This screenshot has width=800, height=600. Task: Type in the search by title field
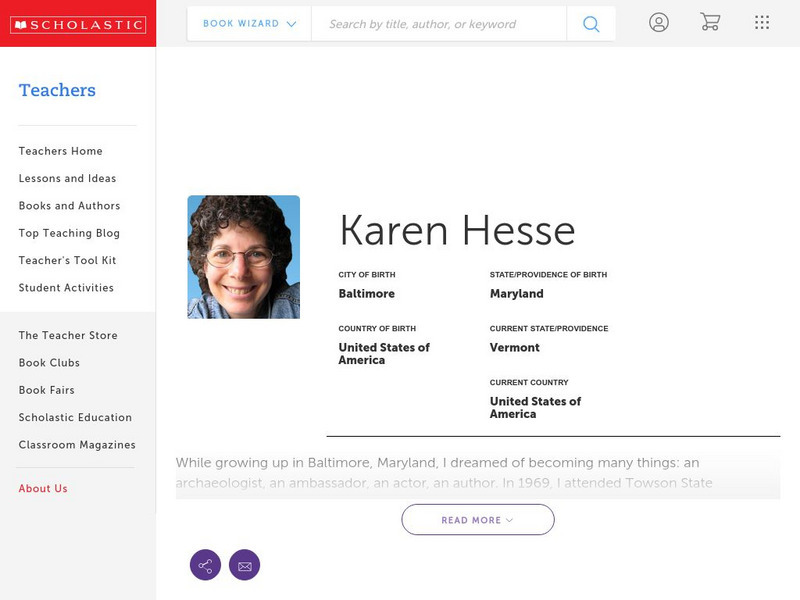[438, 24]
